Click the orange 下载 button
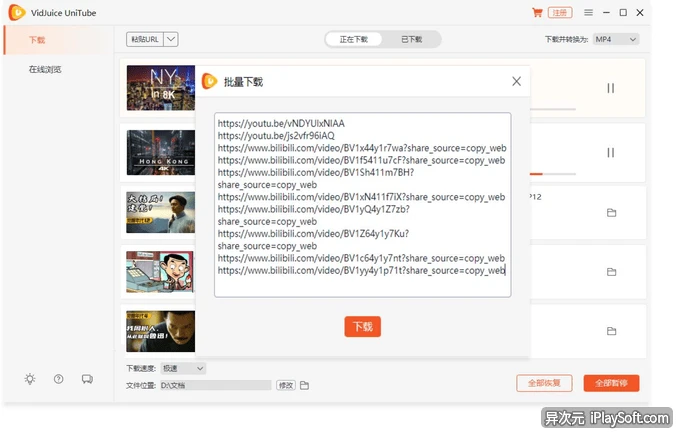The width and height of the screenshot is (680, 436). [362, 327]
